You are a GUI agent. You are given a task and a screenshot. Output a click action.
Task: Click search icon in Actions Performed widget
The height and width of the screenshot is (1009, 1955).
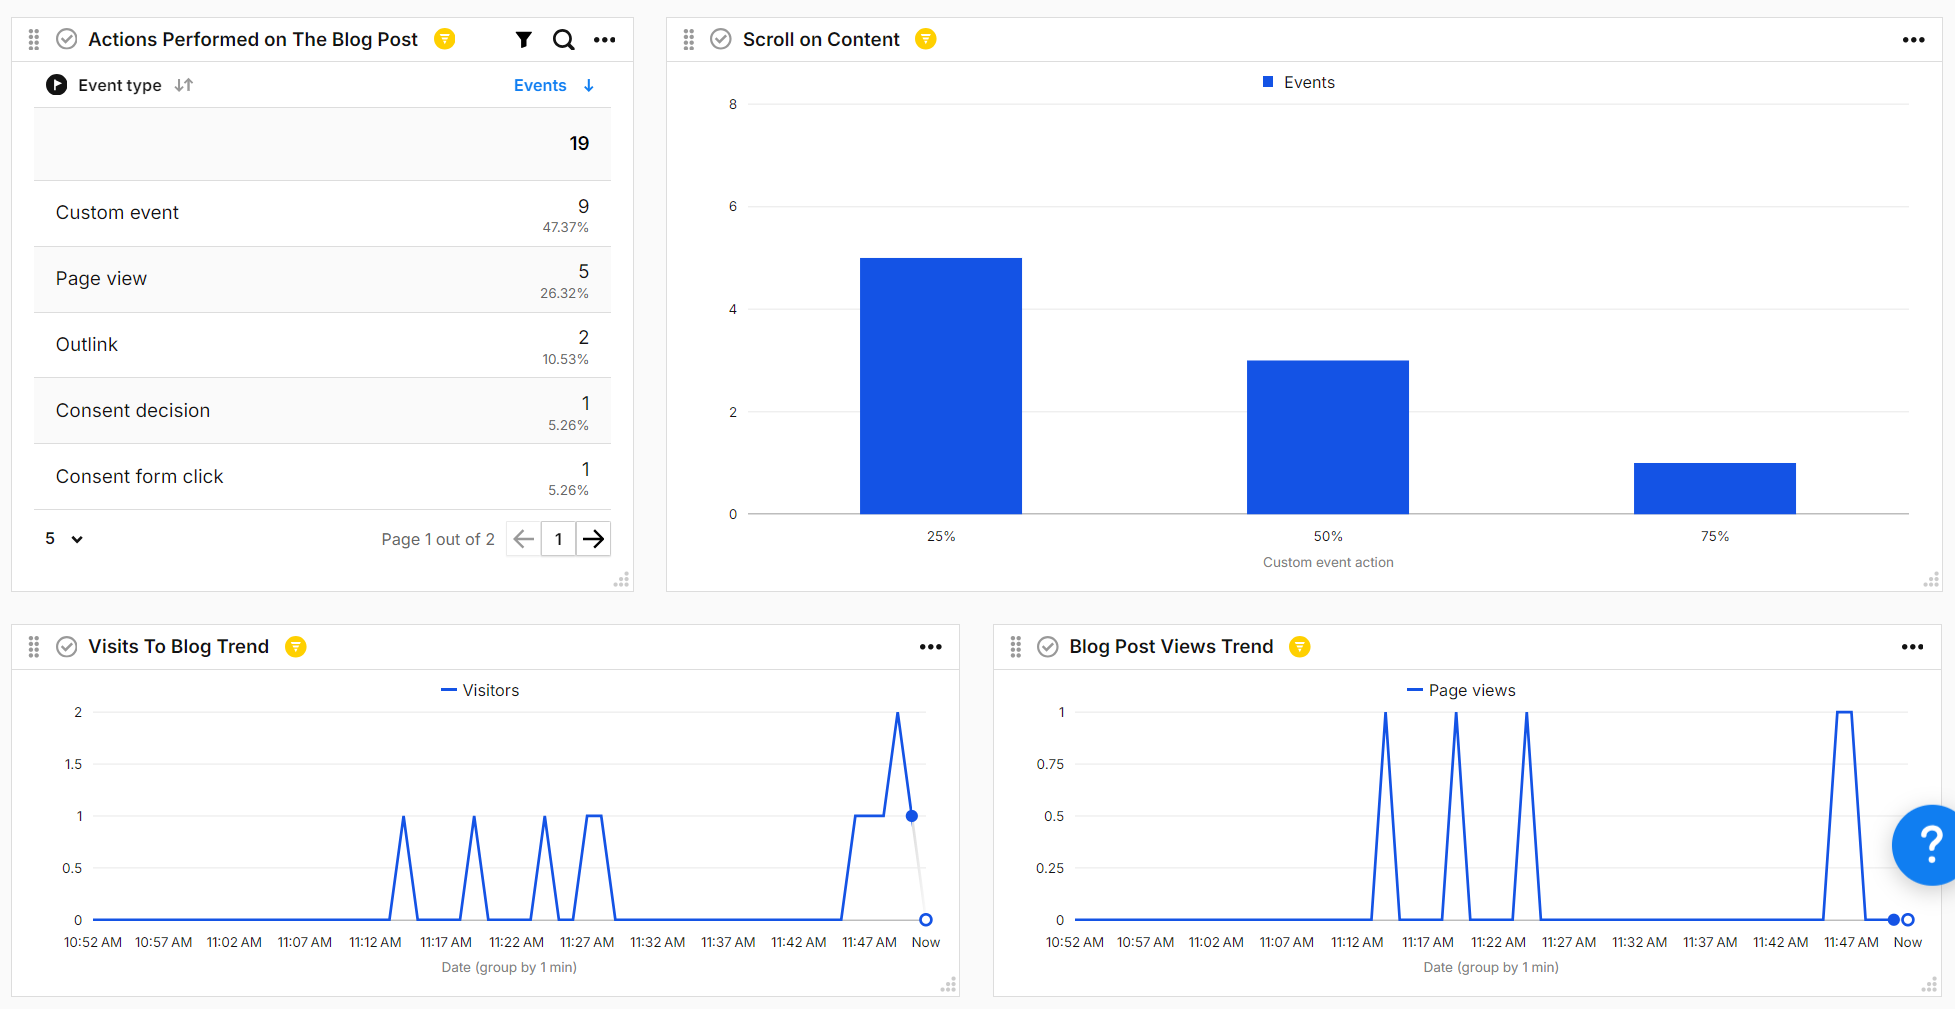(x=564, y=40)
